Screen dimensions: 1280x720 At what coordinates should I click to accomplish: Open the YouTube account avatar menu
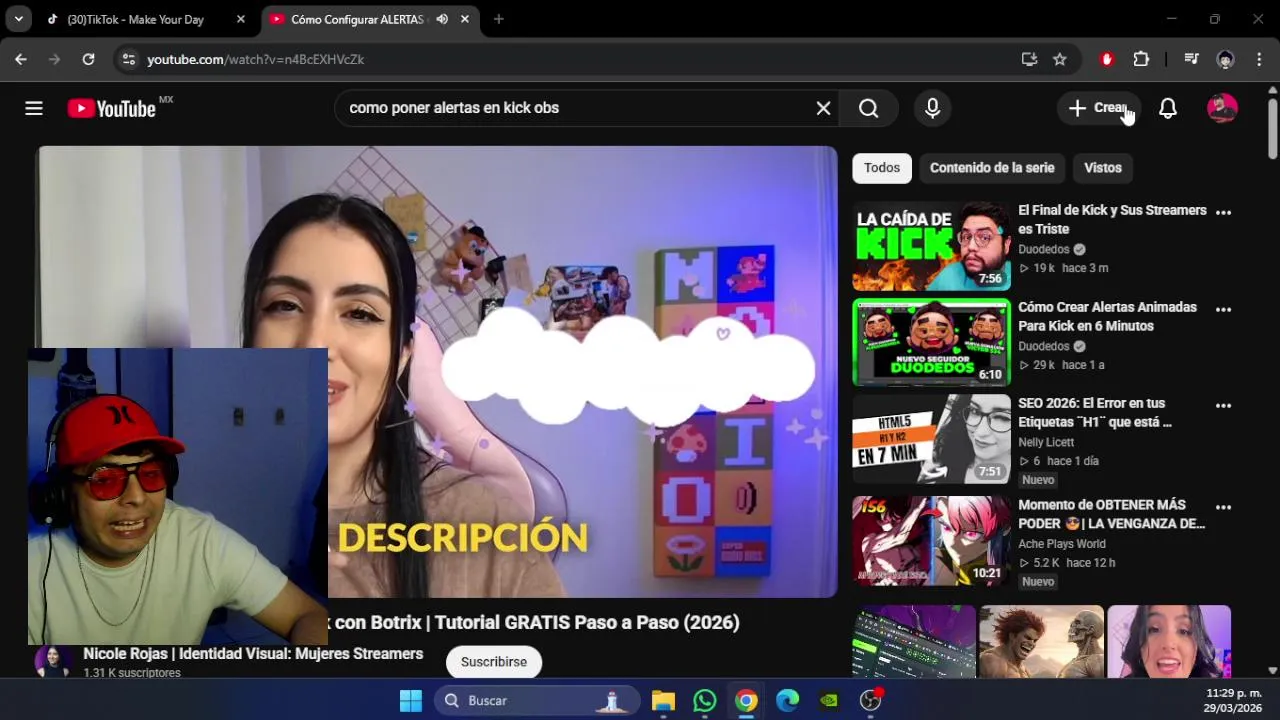tap(1222, 108)
